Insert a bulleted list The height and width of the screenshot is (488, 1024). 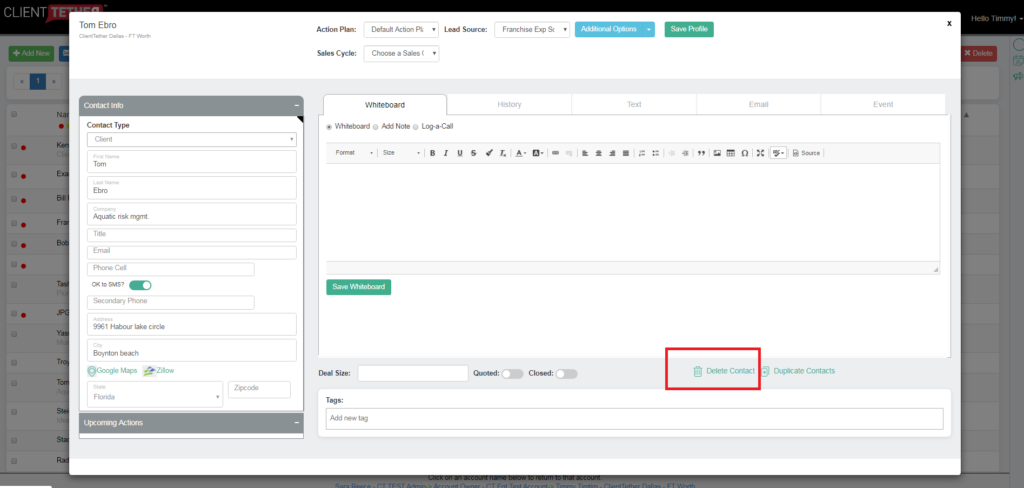pyautogui.click(x=656, y=153)
